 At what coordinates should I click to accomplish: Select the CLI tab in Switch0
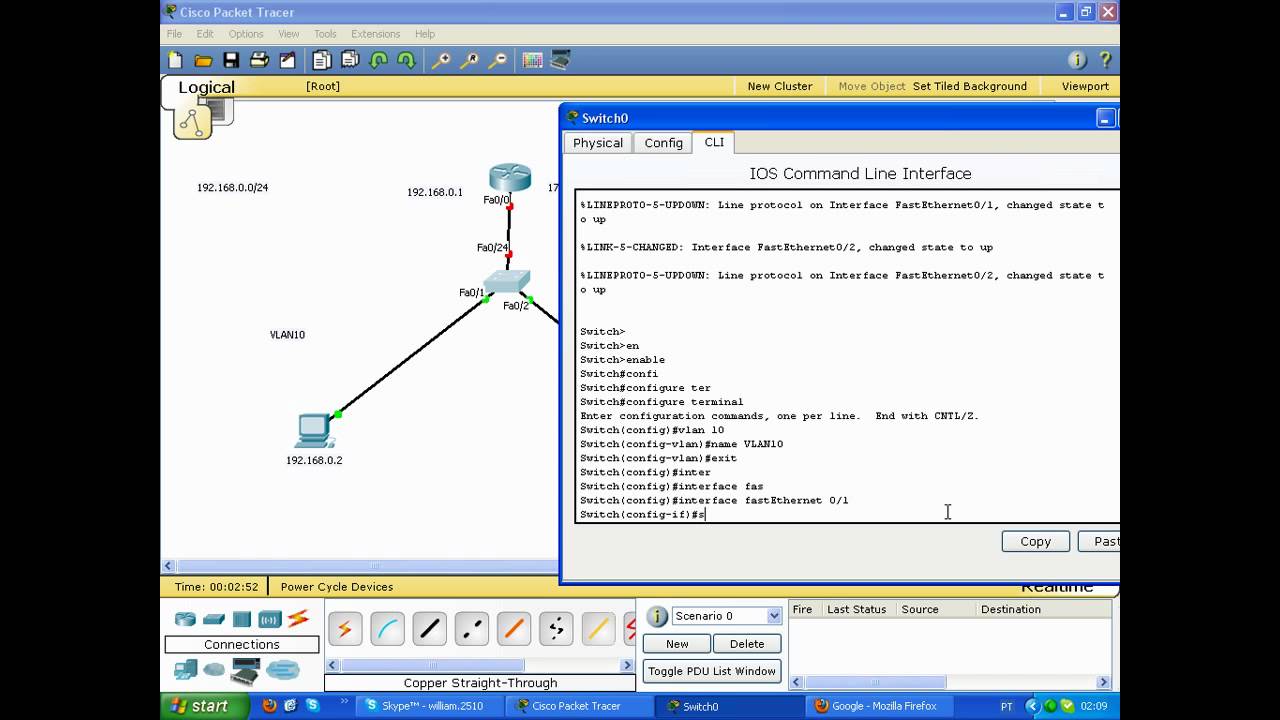point(714,142)
